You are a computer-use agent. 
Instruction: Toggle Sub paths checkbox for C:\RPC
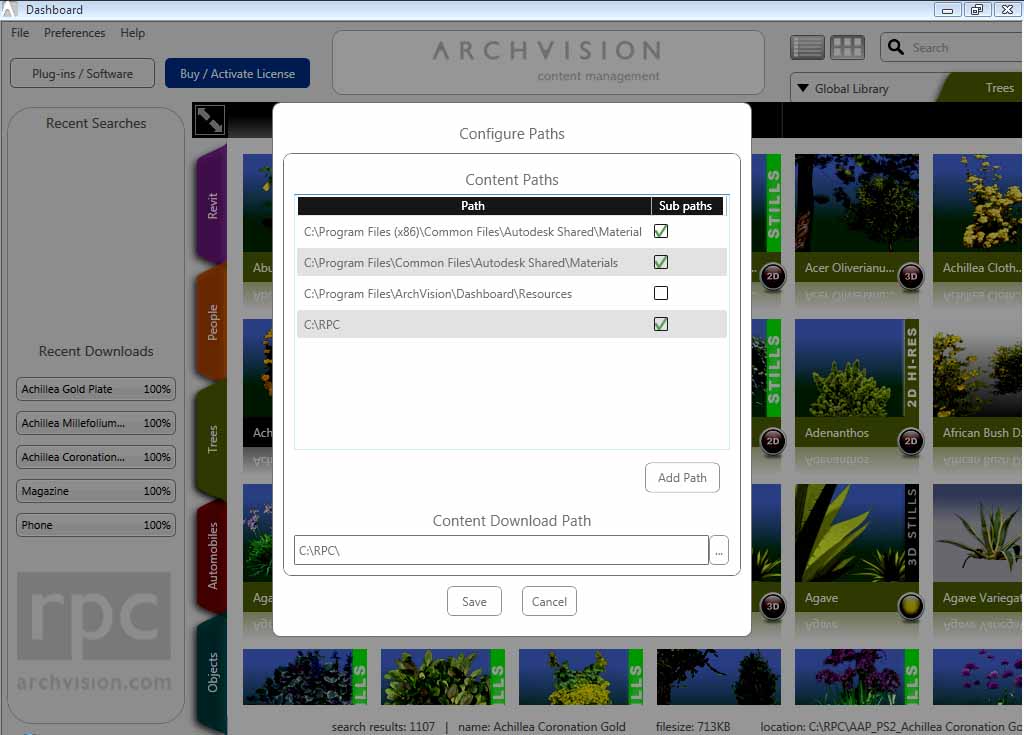point(660,324)
